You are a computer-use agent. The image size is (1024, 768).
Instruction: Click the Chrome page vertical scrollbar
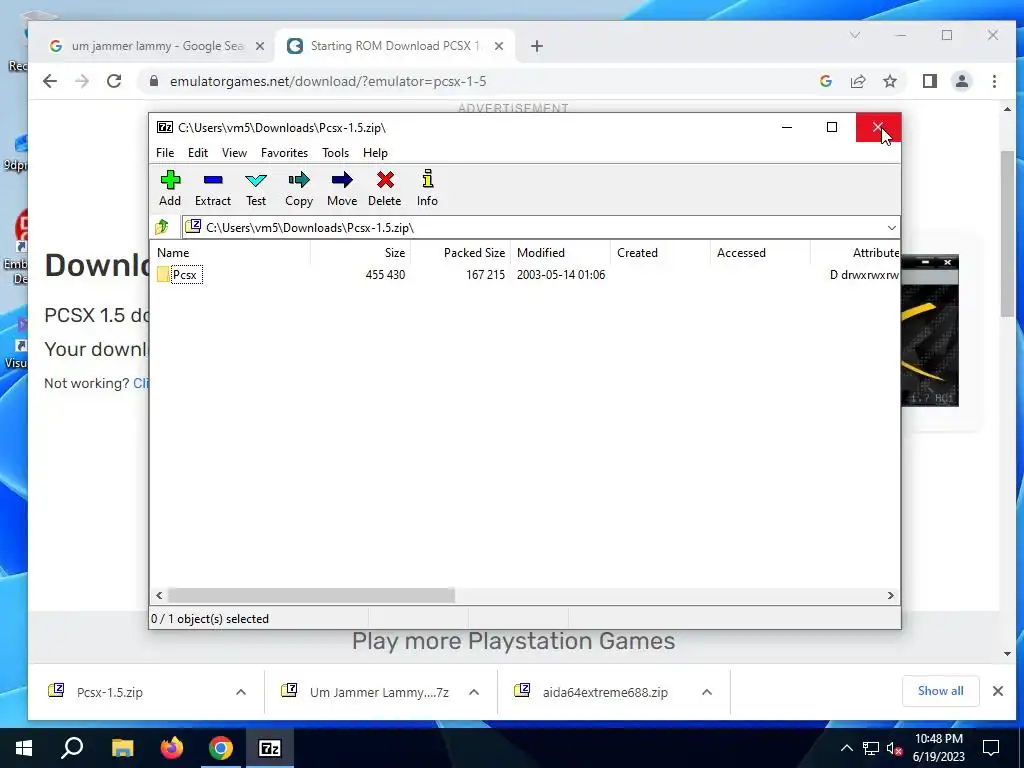click(x=1007, y=234)
